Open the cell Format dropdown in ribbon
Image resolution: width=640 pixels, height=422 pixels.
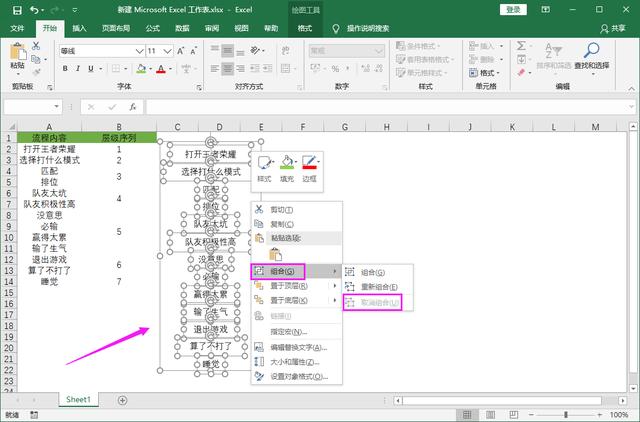[484, 73]
